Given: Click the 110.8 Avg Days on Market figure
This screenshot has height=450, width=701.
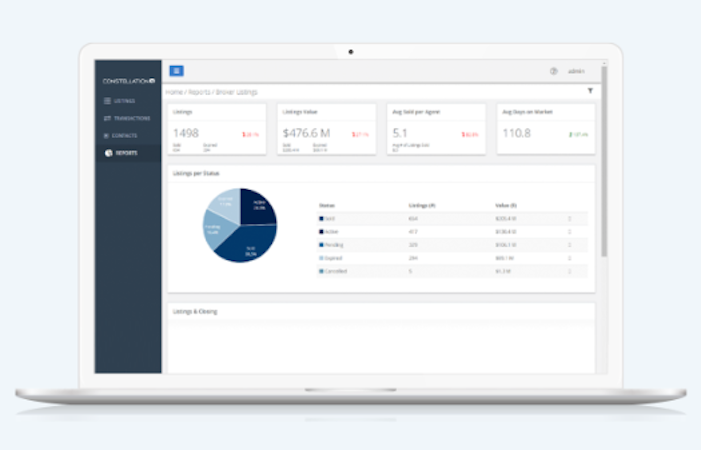Looking at the screenshot, I should (x=516, y=133).
